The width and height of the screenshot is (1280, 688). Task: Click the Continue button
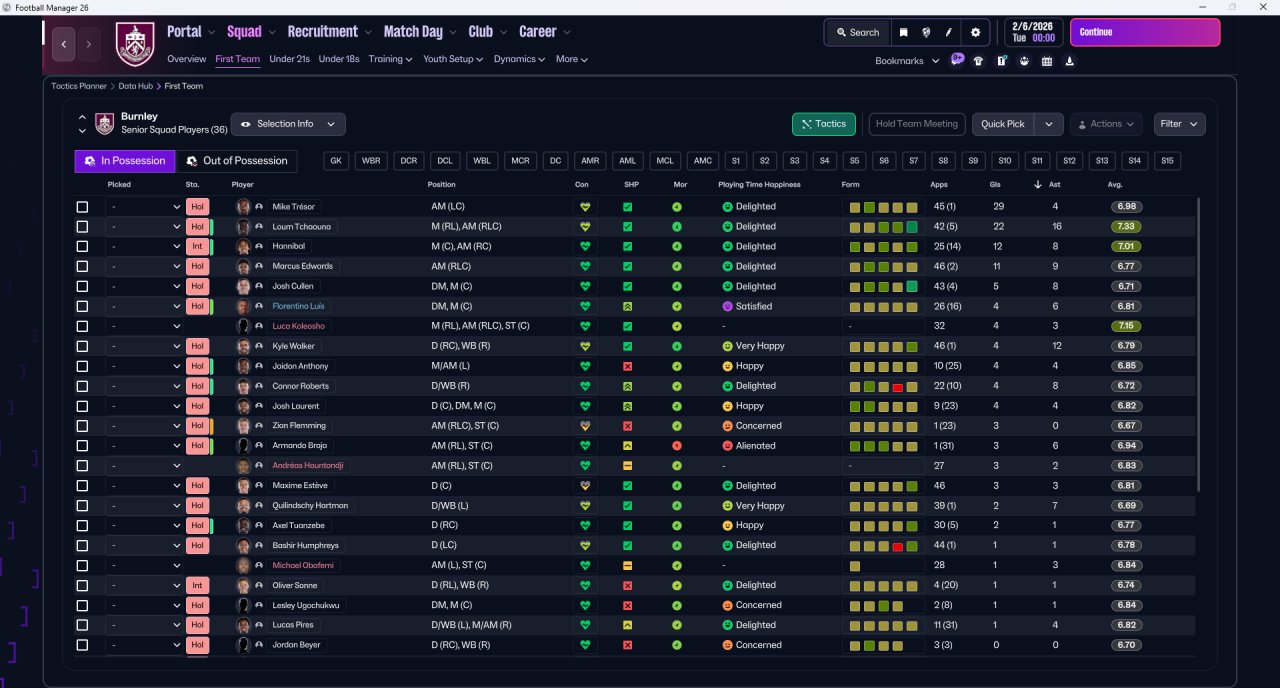point(1145,32)
